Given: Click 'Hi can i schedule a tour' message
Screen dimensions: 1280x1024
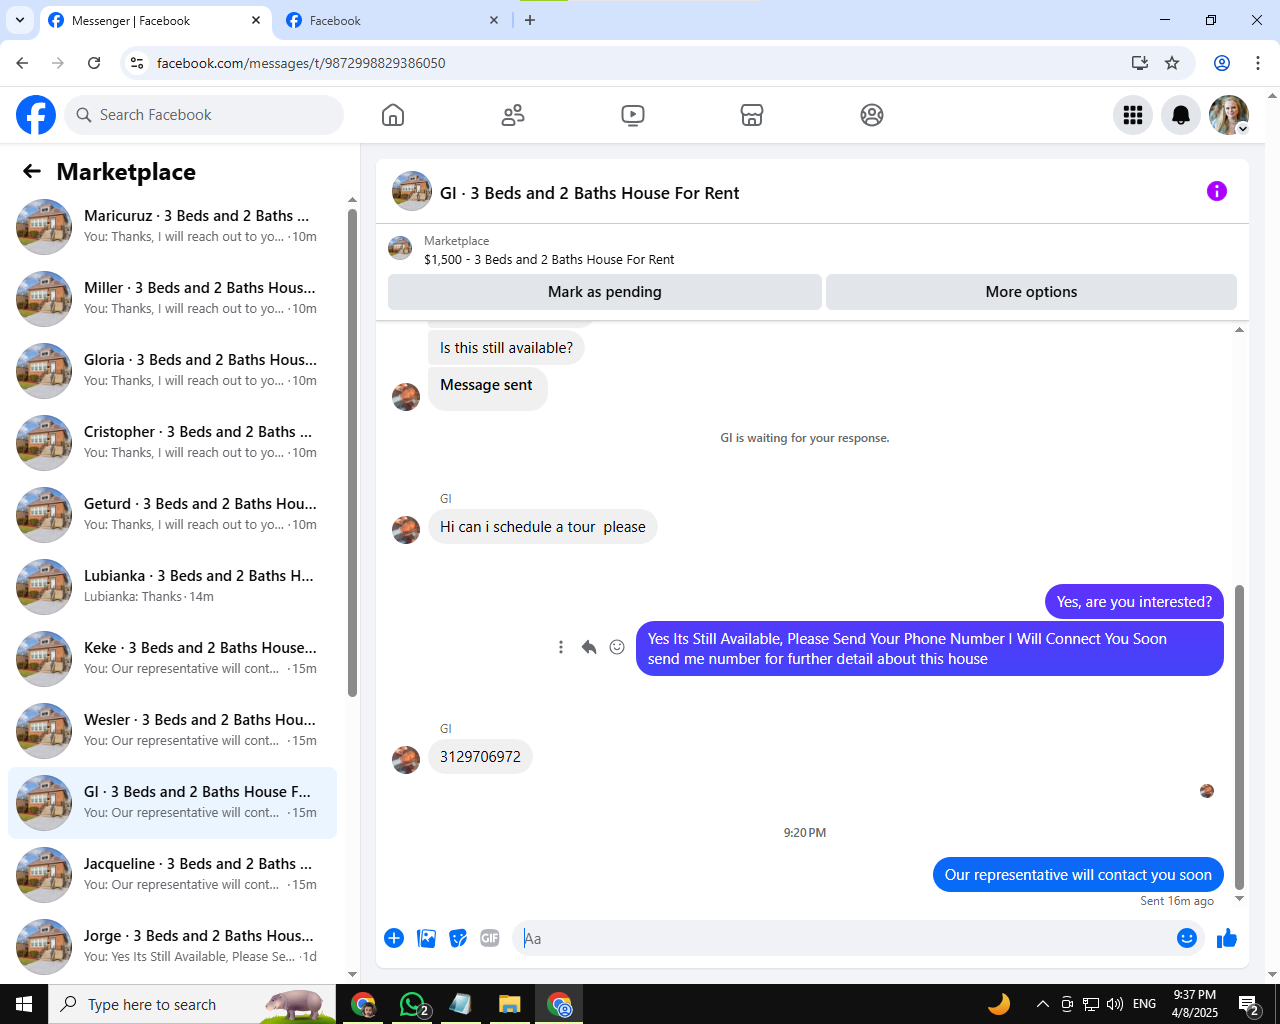Looking at the screenshot, I should [543, 527].
